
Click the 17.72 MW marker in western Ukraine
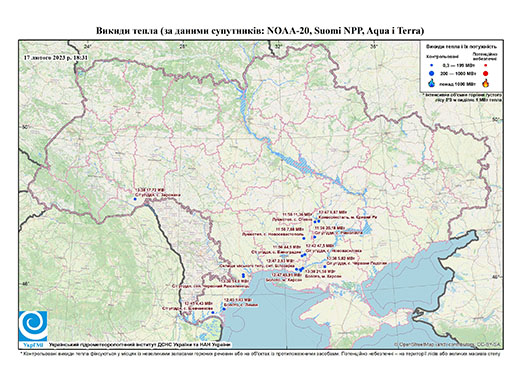135,199
